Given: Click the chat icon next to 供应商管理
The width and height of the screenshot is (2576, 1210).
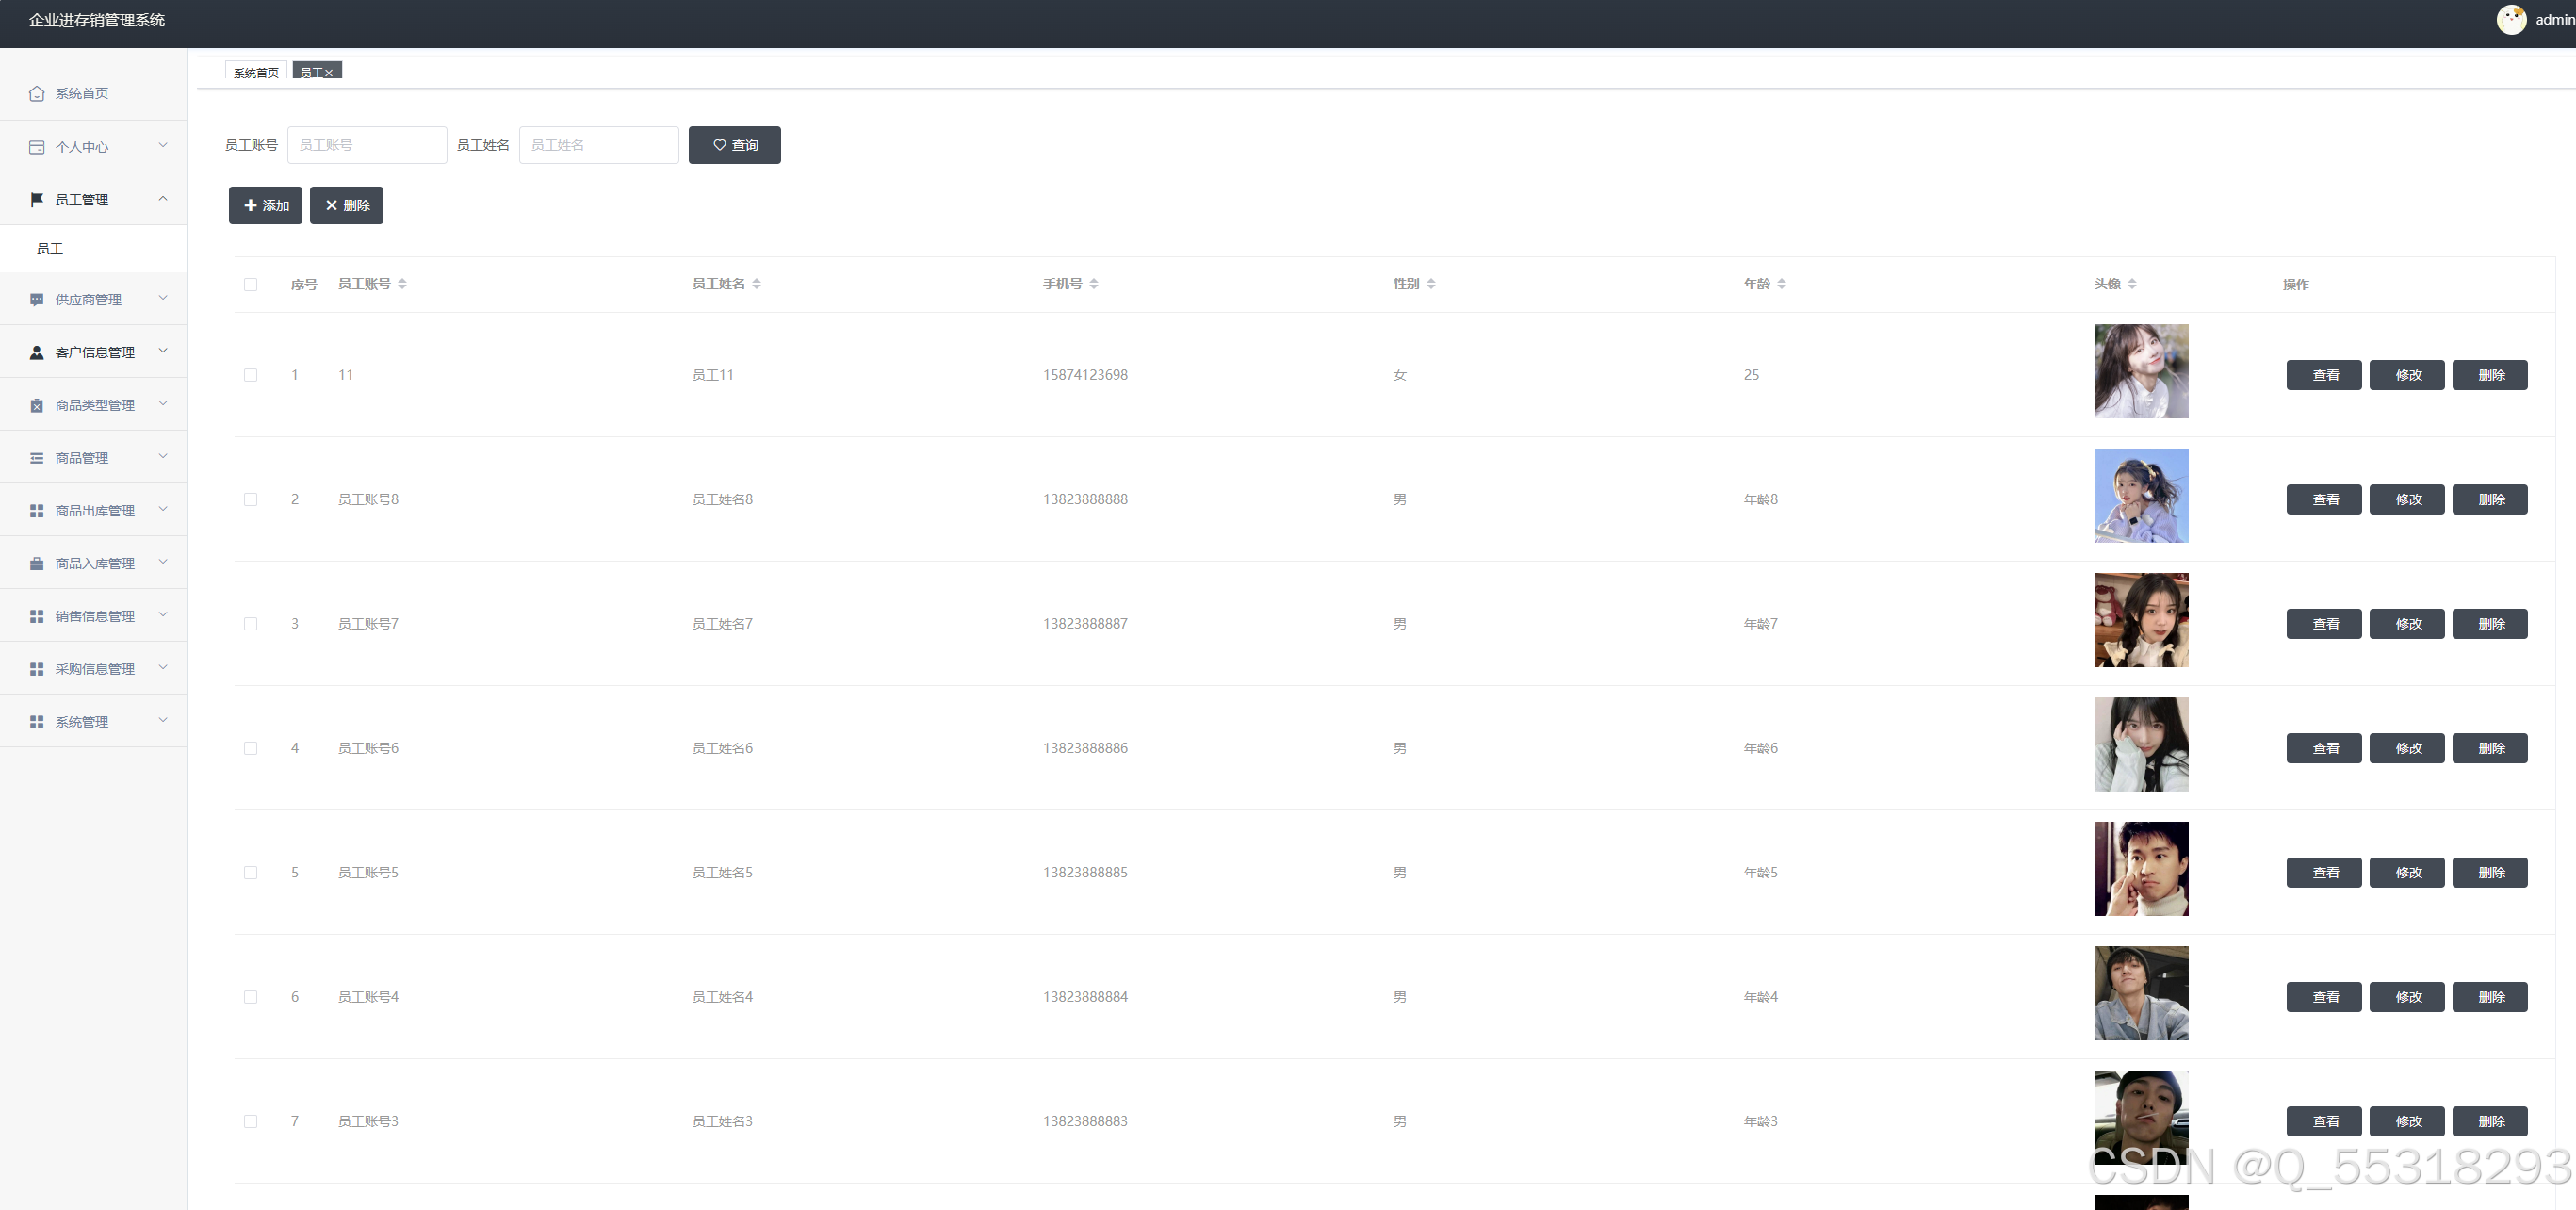Looking at the screenshot, I should 37,300.
